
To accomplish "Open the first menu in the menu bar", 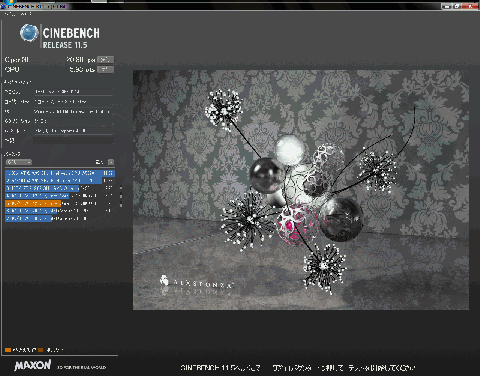I will 10,14.
